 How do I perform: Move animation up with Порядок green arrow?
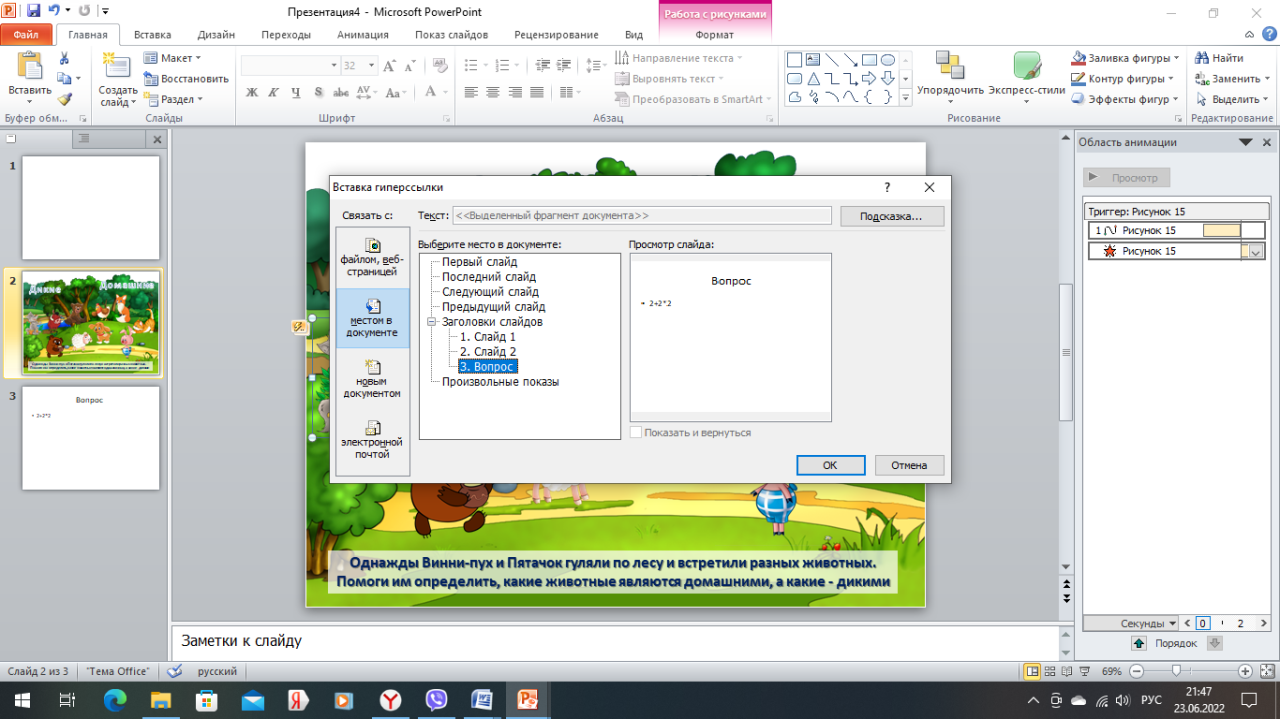pyautogui.click(x=1138, y=643)
